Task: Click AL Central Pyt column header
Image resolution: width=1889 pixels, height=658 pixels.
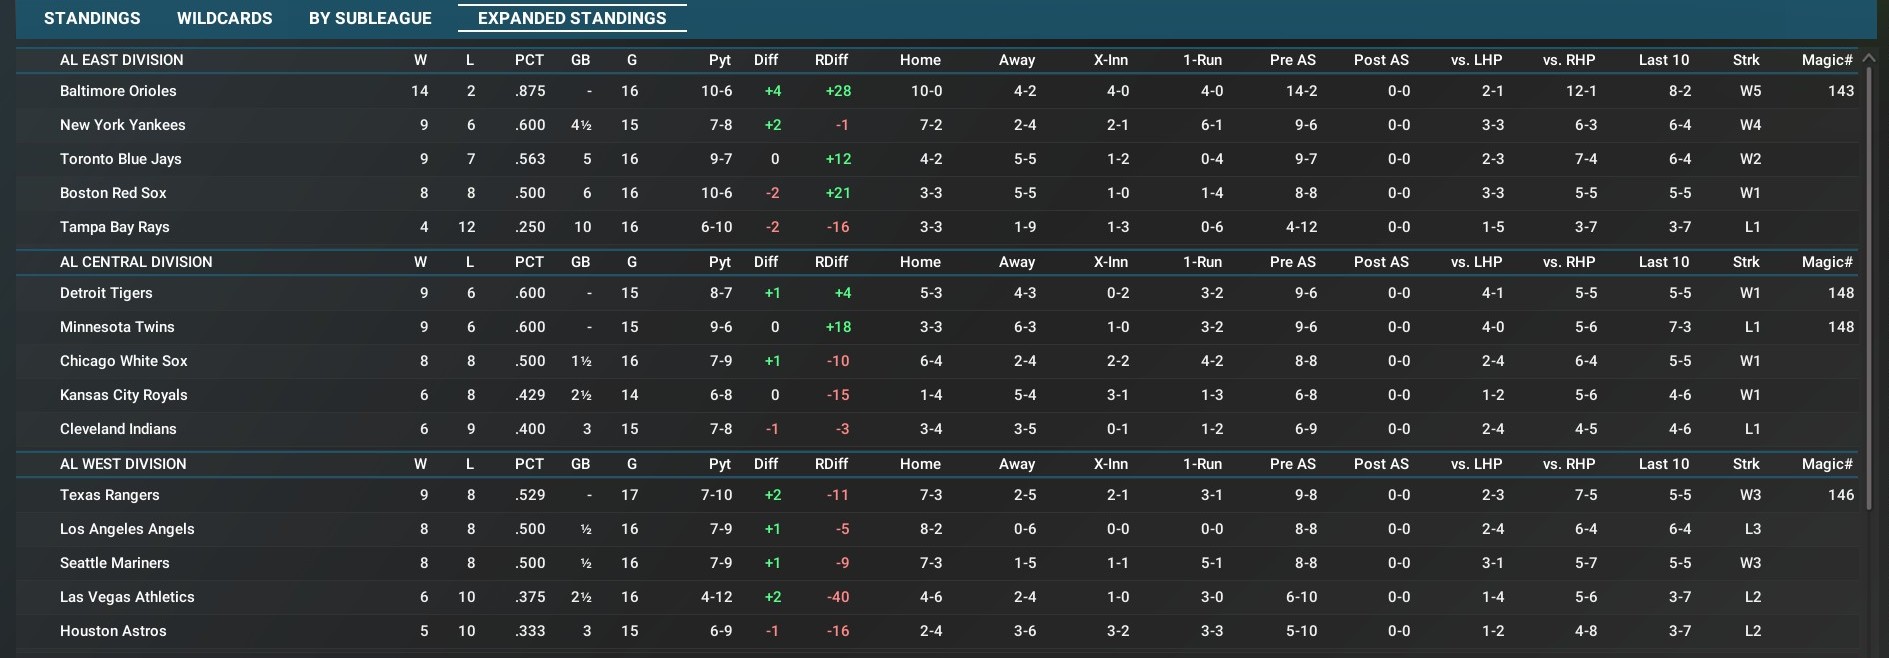Action: pyautogui.click(x=719, y=262)
